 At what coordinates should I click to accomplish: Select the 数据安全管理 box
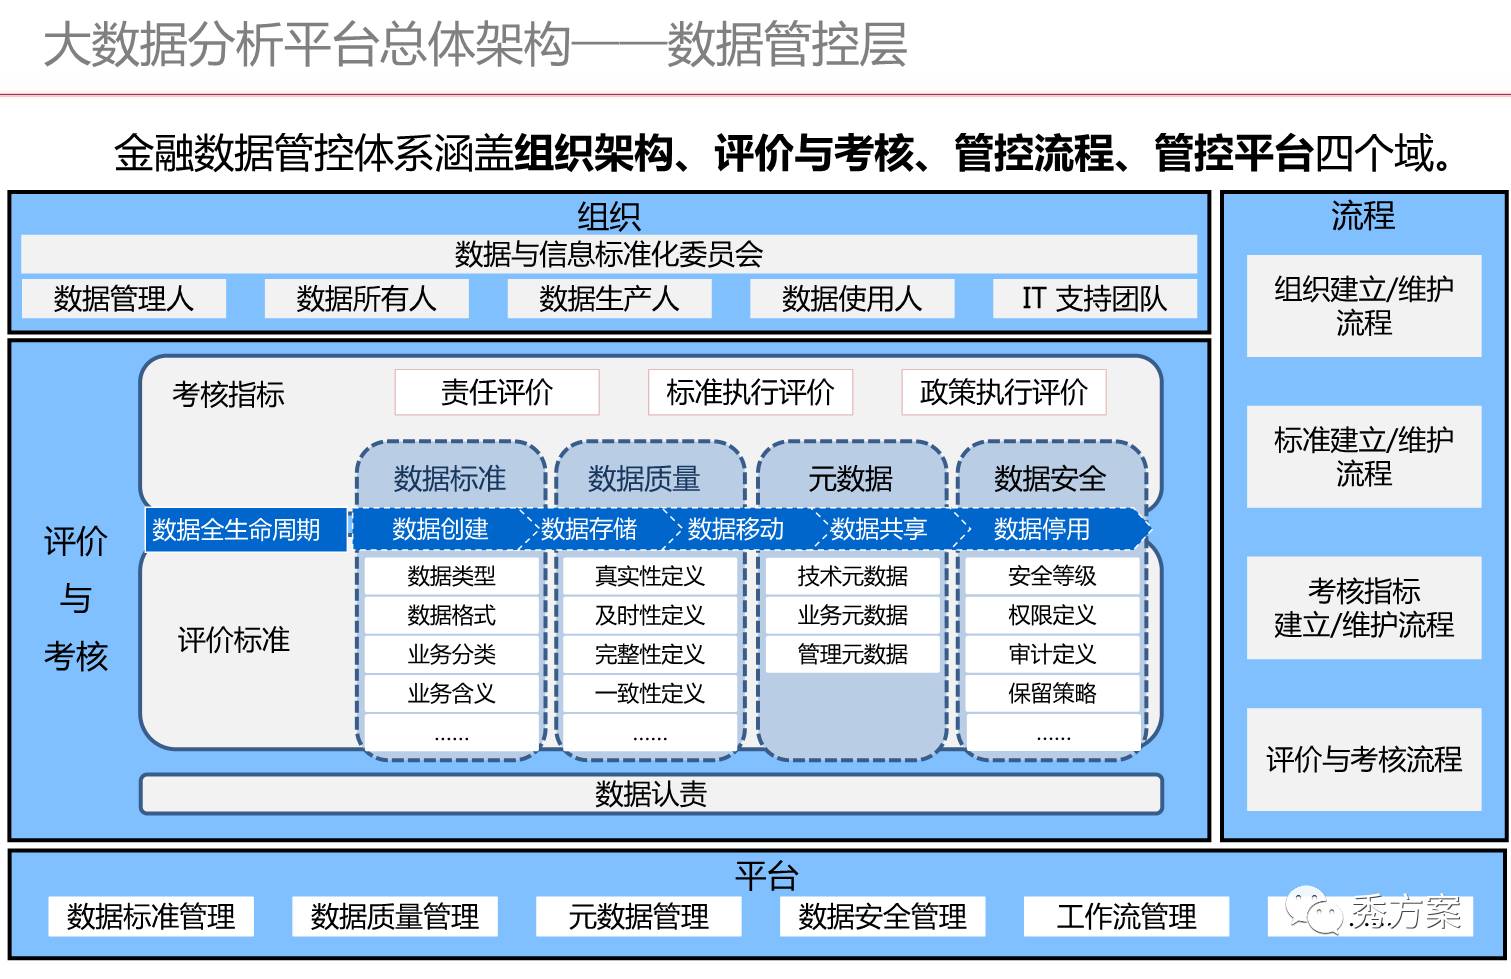pos(883,916)
